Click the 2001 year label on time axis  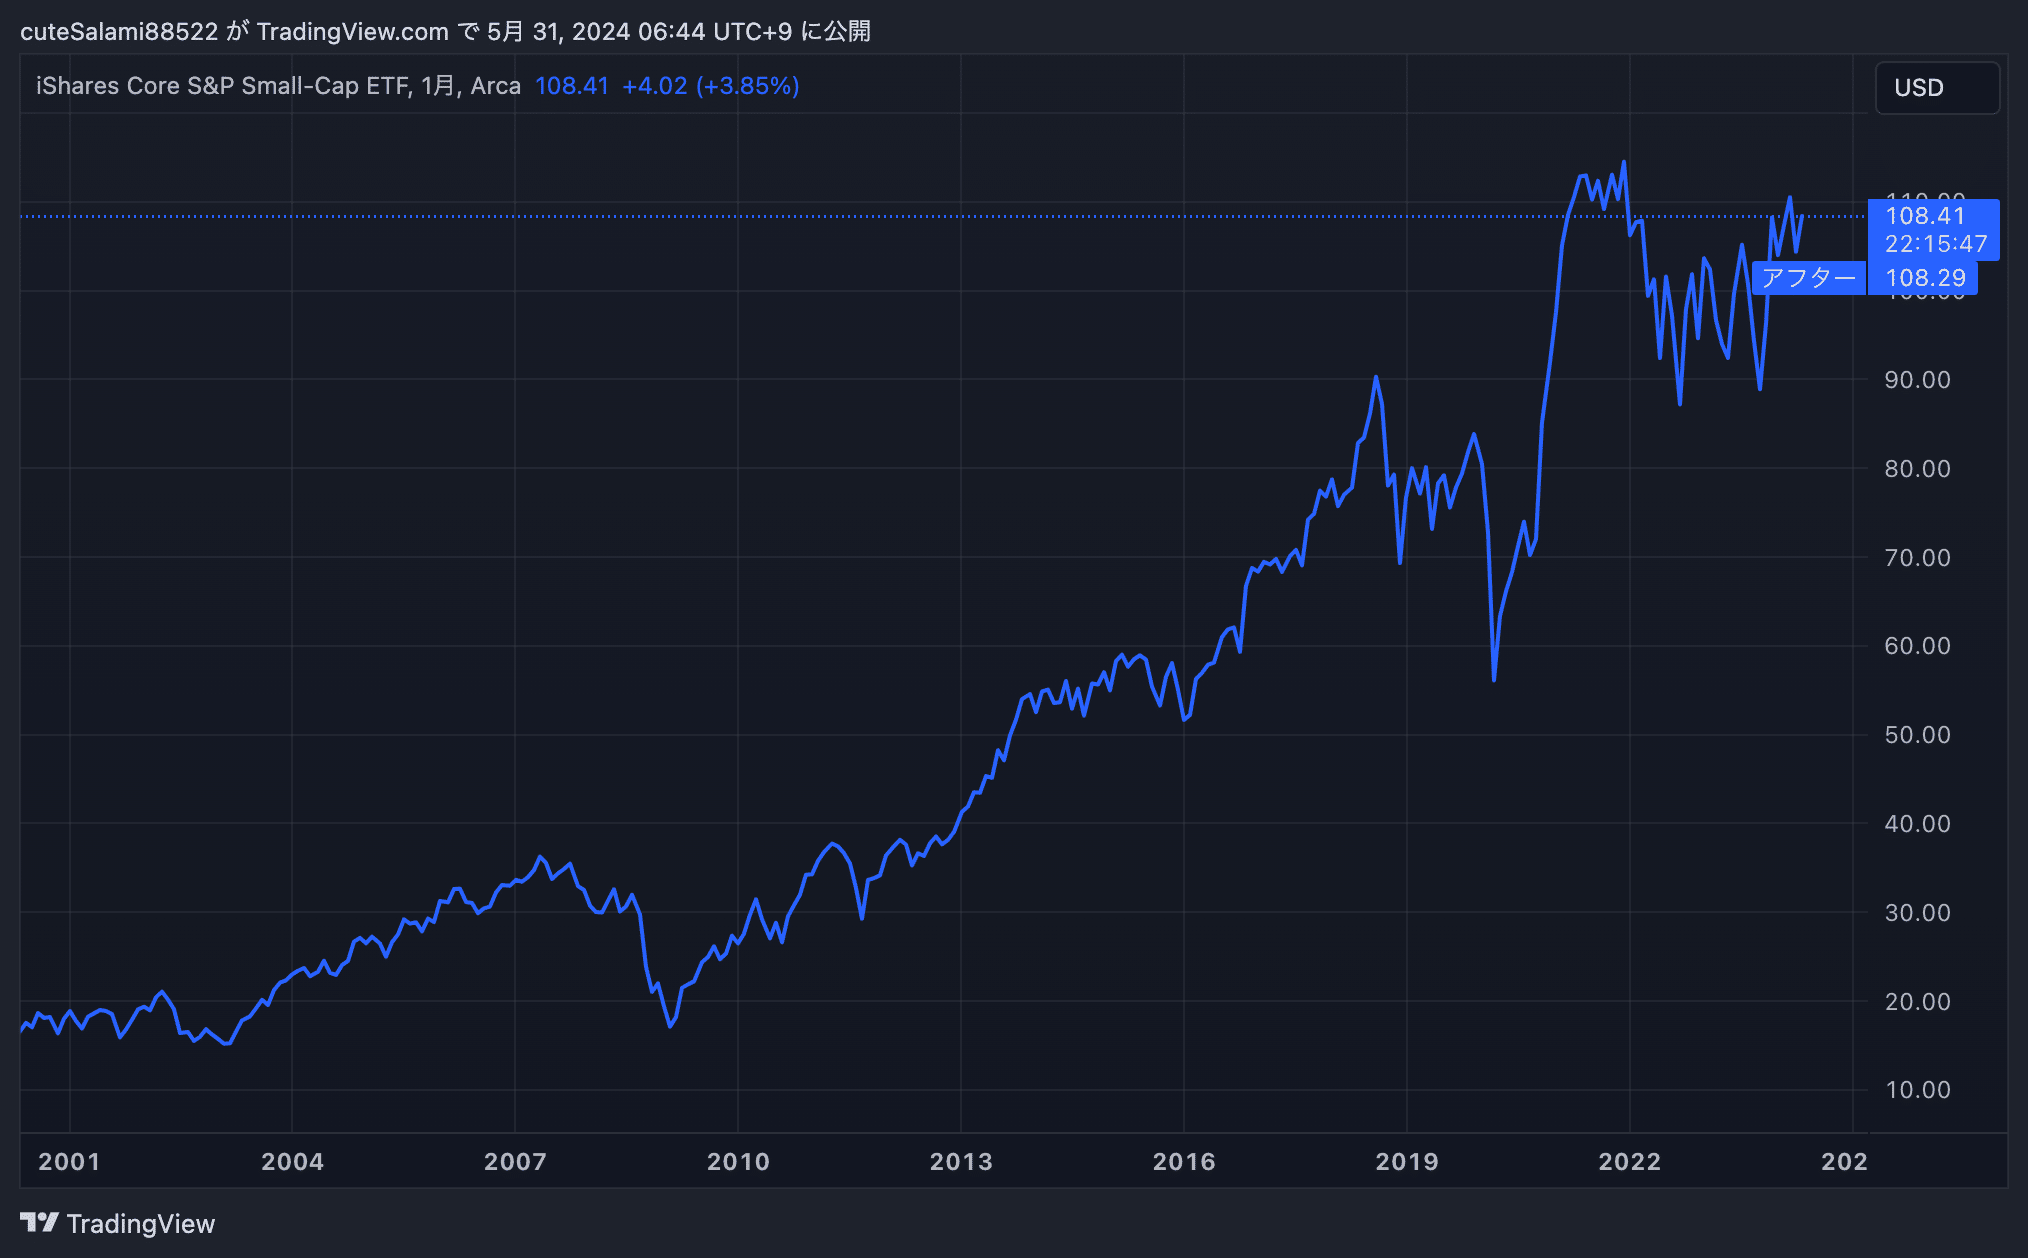pos(69,1162)
